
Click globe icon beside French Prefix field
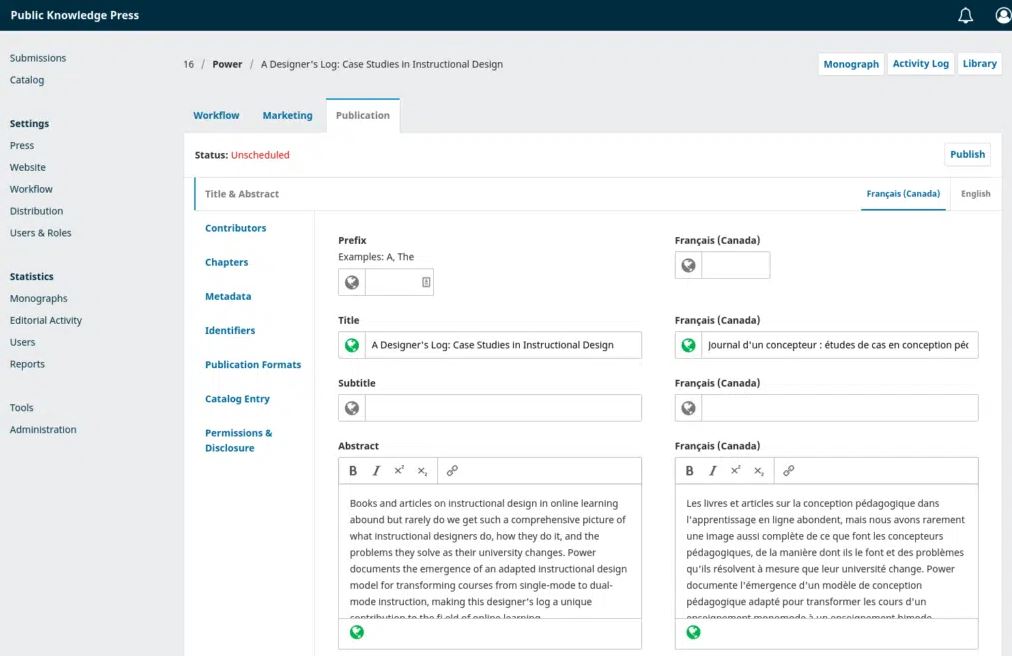[689, 265]
